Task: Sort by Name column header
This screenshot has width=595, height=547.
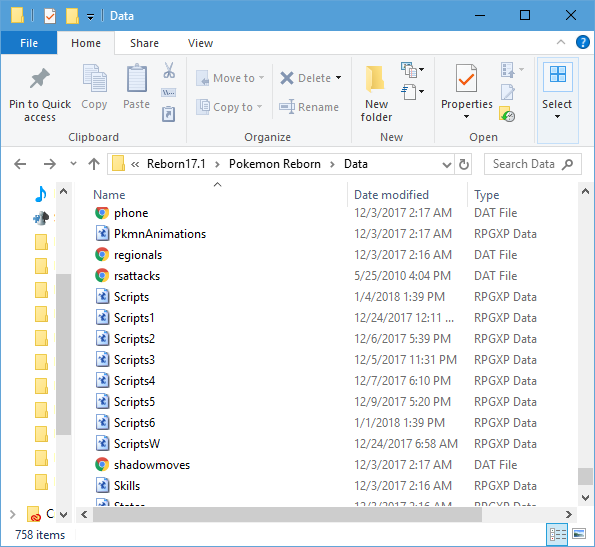Action: [109, 195]
